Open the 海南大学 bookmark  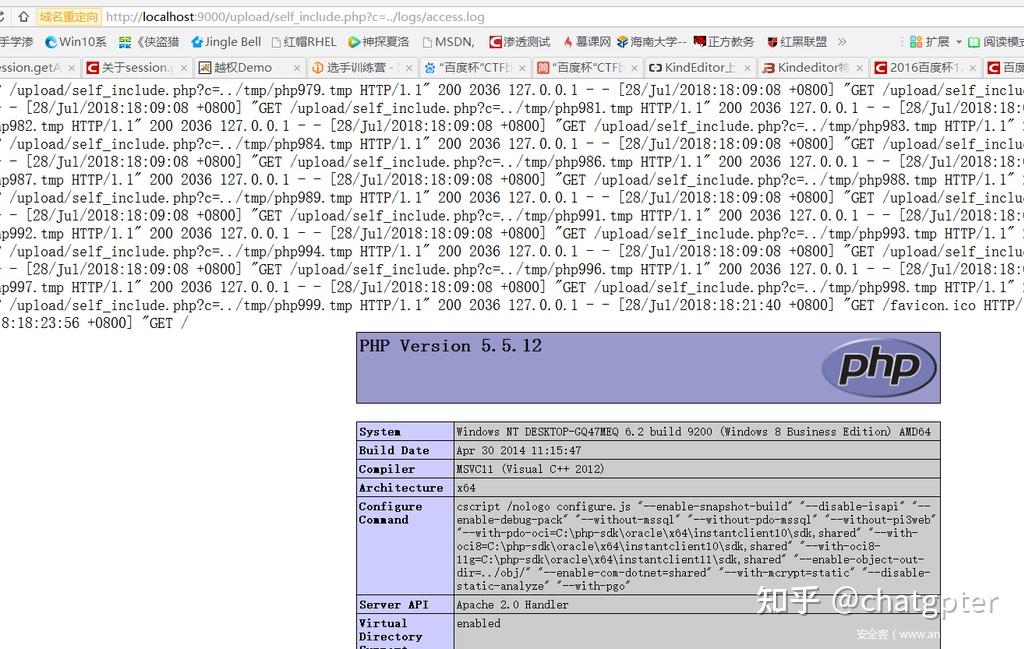click(651, 42)
